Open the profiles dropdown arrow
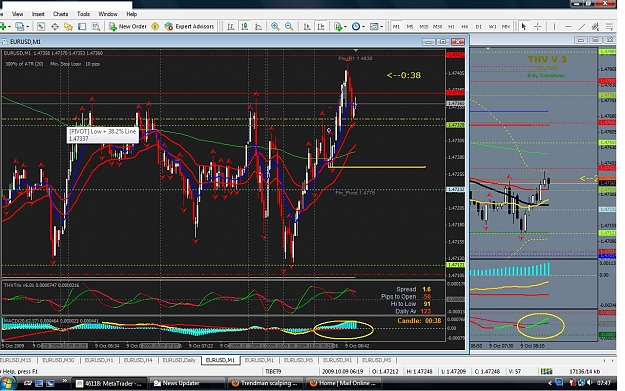Viewport: 625px width, 391px height. click(28, 27)
